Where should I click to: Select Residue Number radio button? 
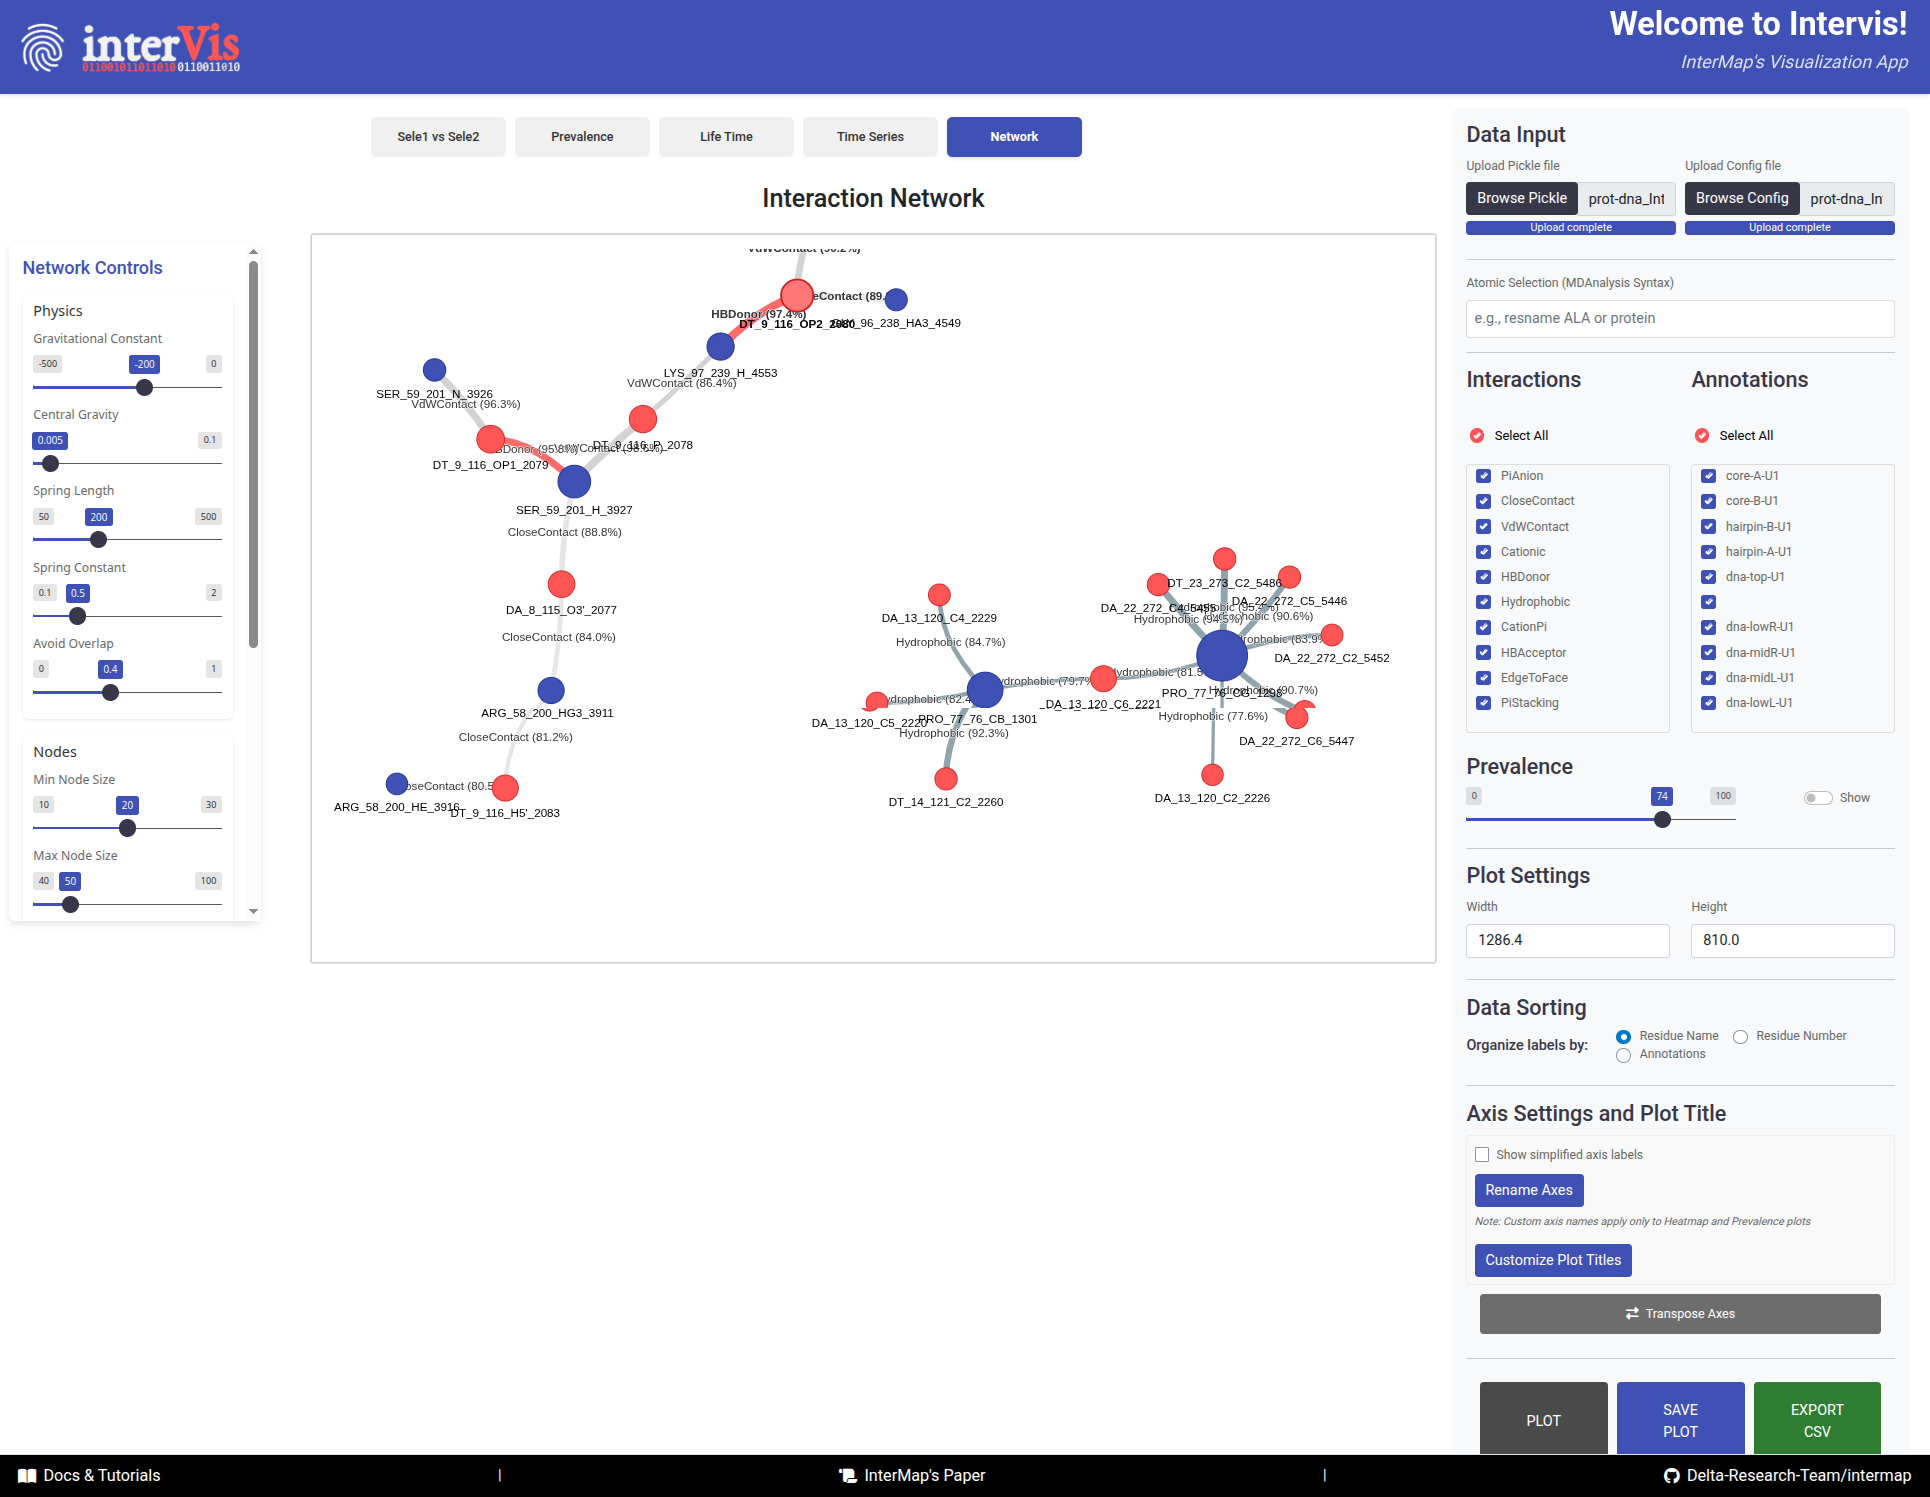tap(1741, 1036)
